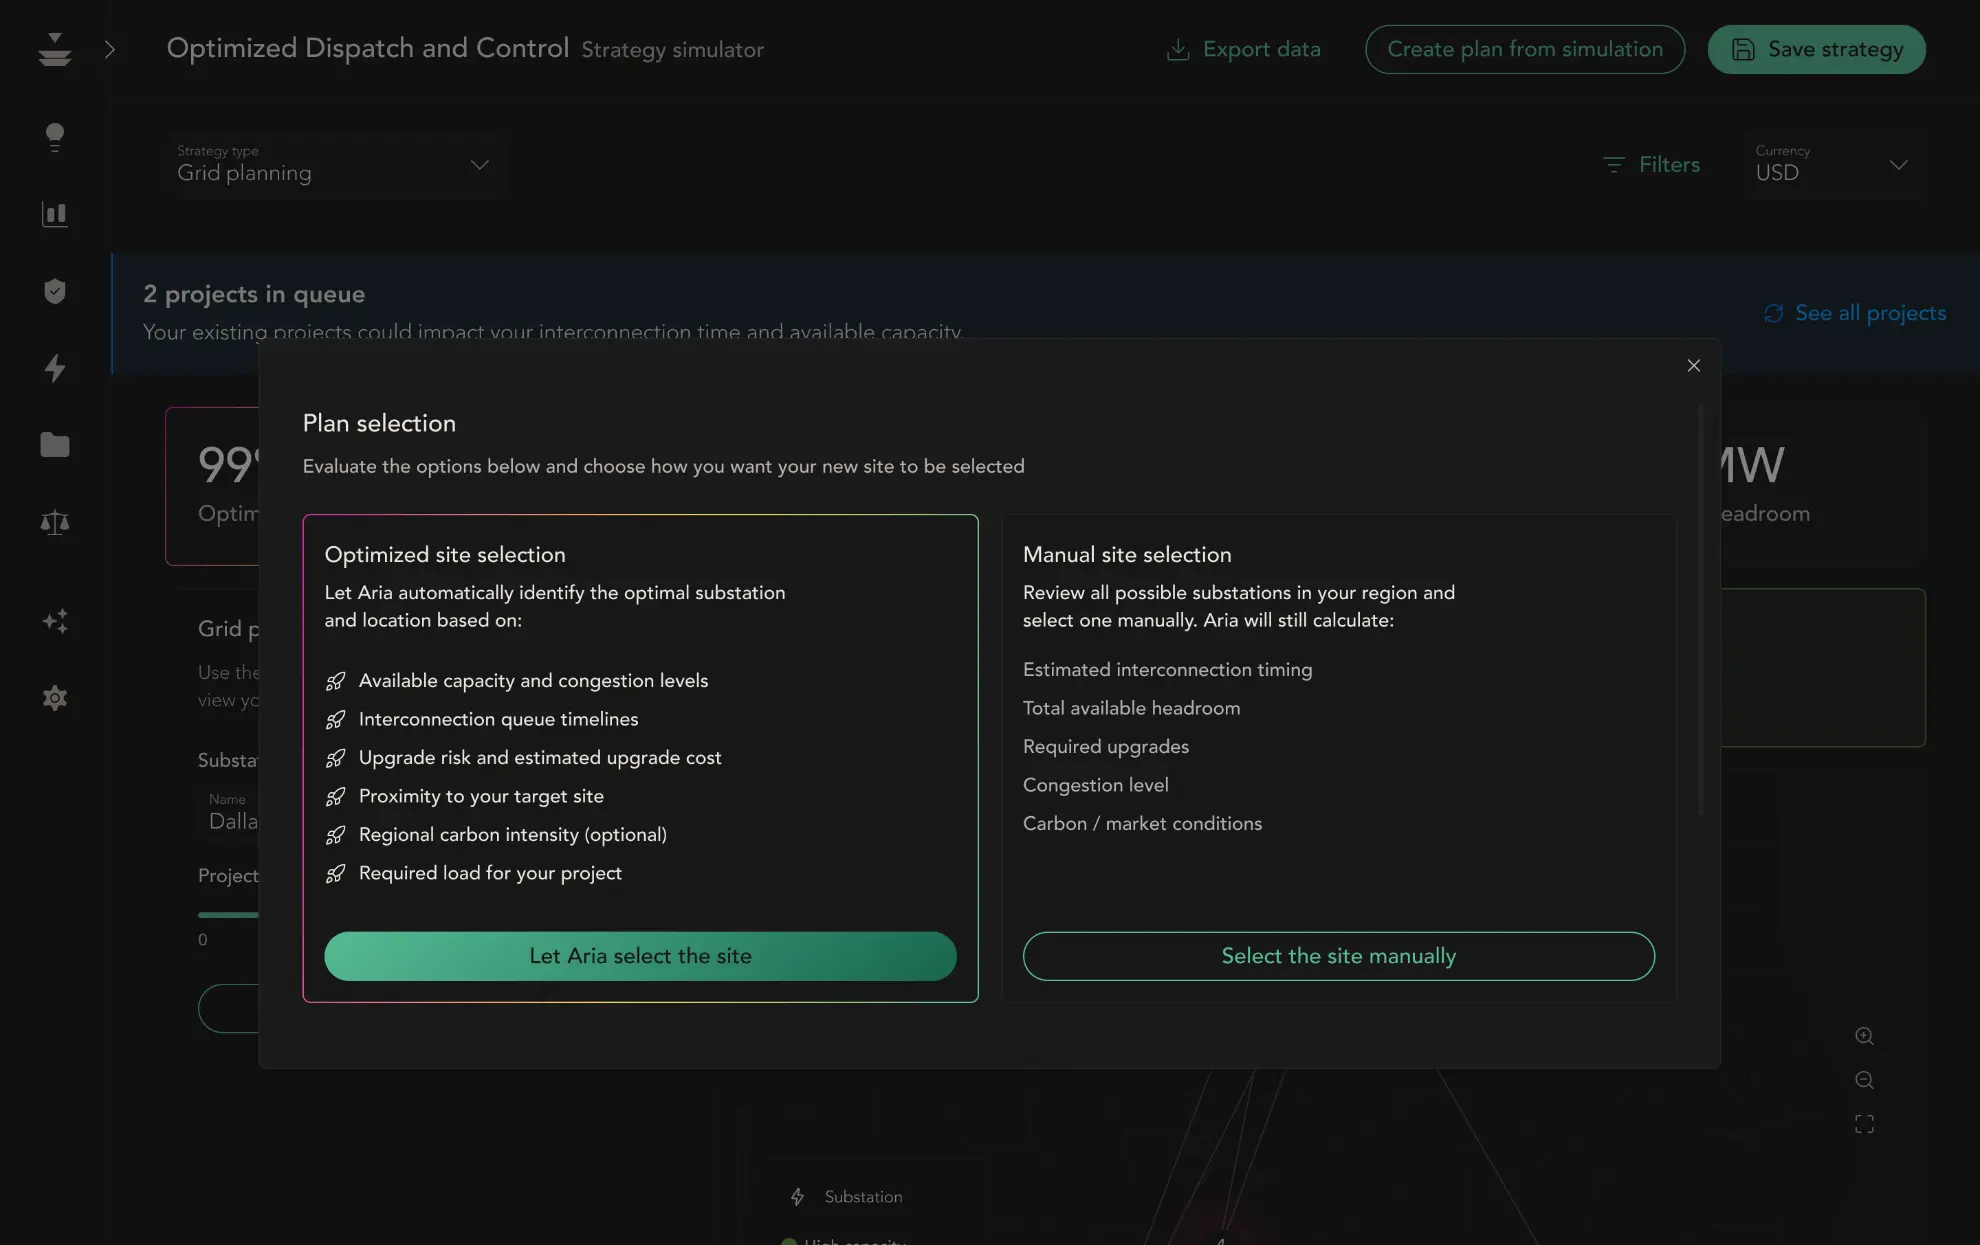
Task: Select the Manual site selection card title
Action: coord(1127,555)
